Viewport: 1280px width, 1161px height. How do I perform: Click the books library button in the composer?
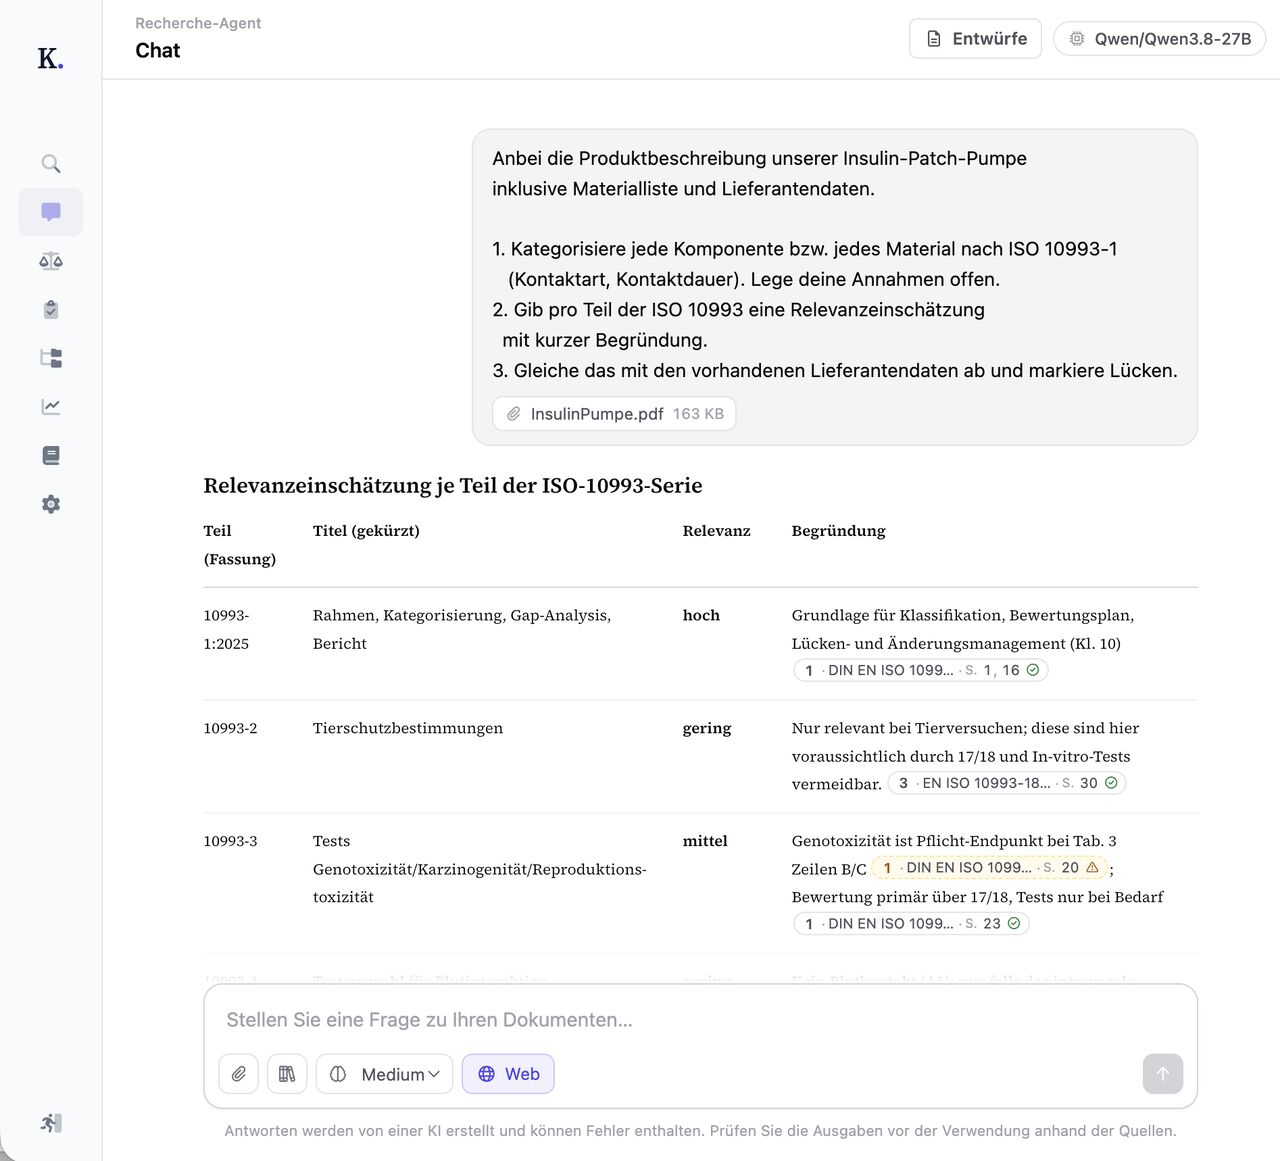click(x=287, y=1074)
